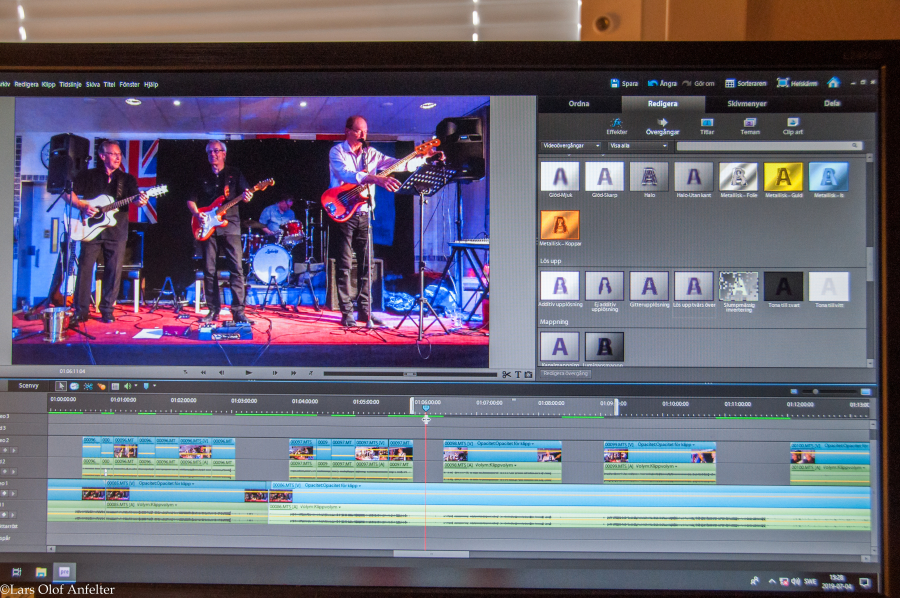Open File Explorer in the taskbar
This screenshot has height=598, width=900.
pos(41,572)
